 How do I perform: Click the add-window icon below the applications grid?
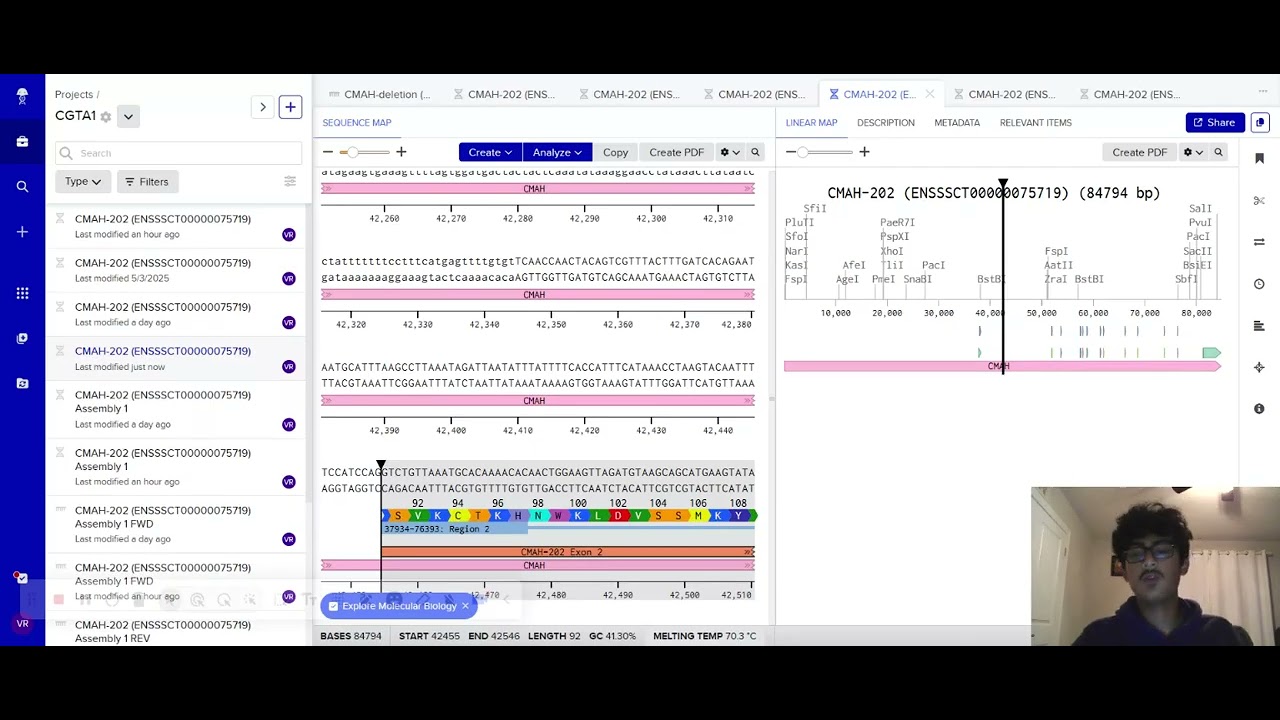pos(22,338)
